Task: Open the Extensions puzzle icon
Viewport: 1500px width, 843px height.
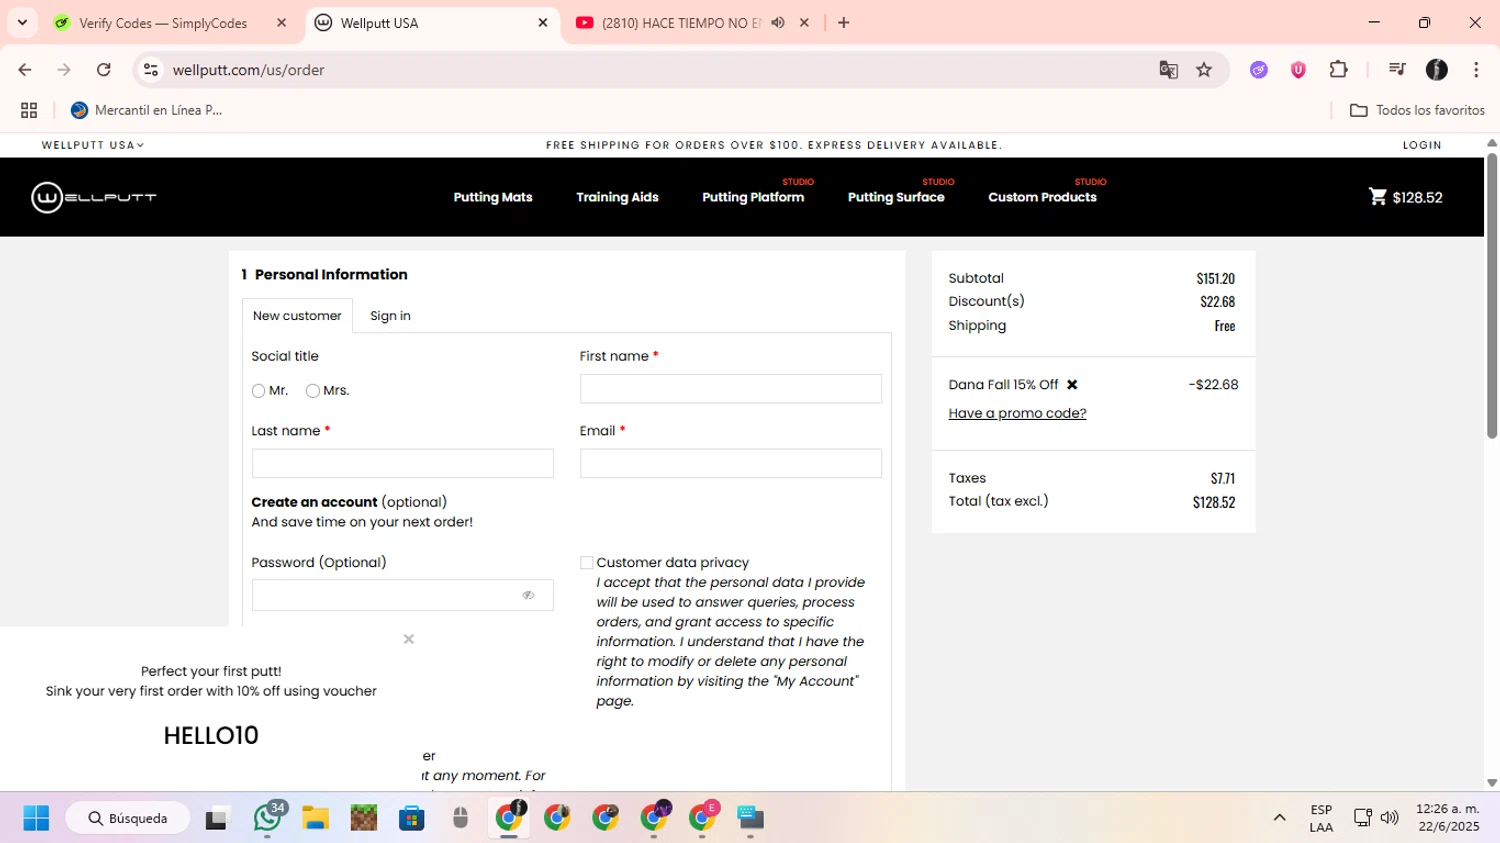Action: 1338,70
